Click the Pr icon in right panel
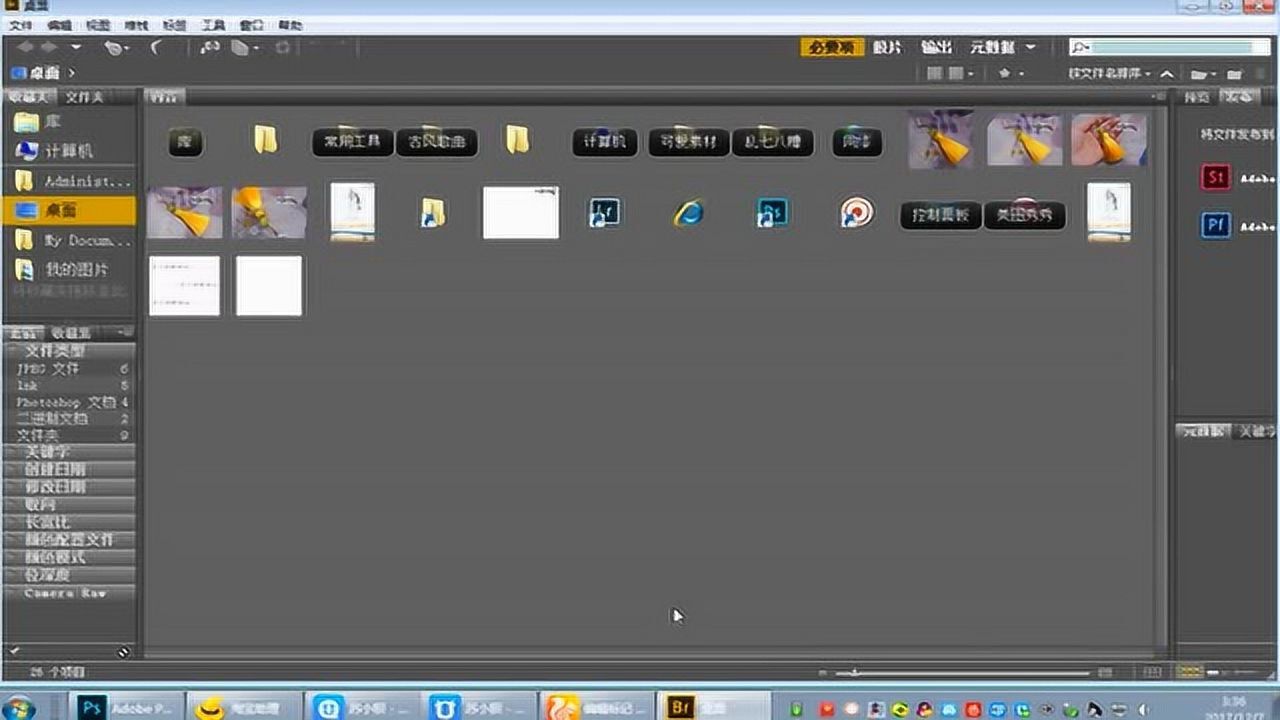The image size is (1280, 720). click(x=1215, y=226)
